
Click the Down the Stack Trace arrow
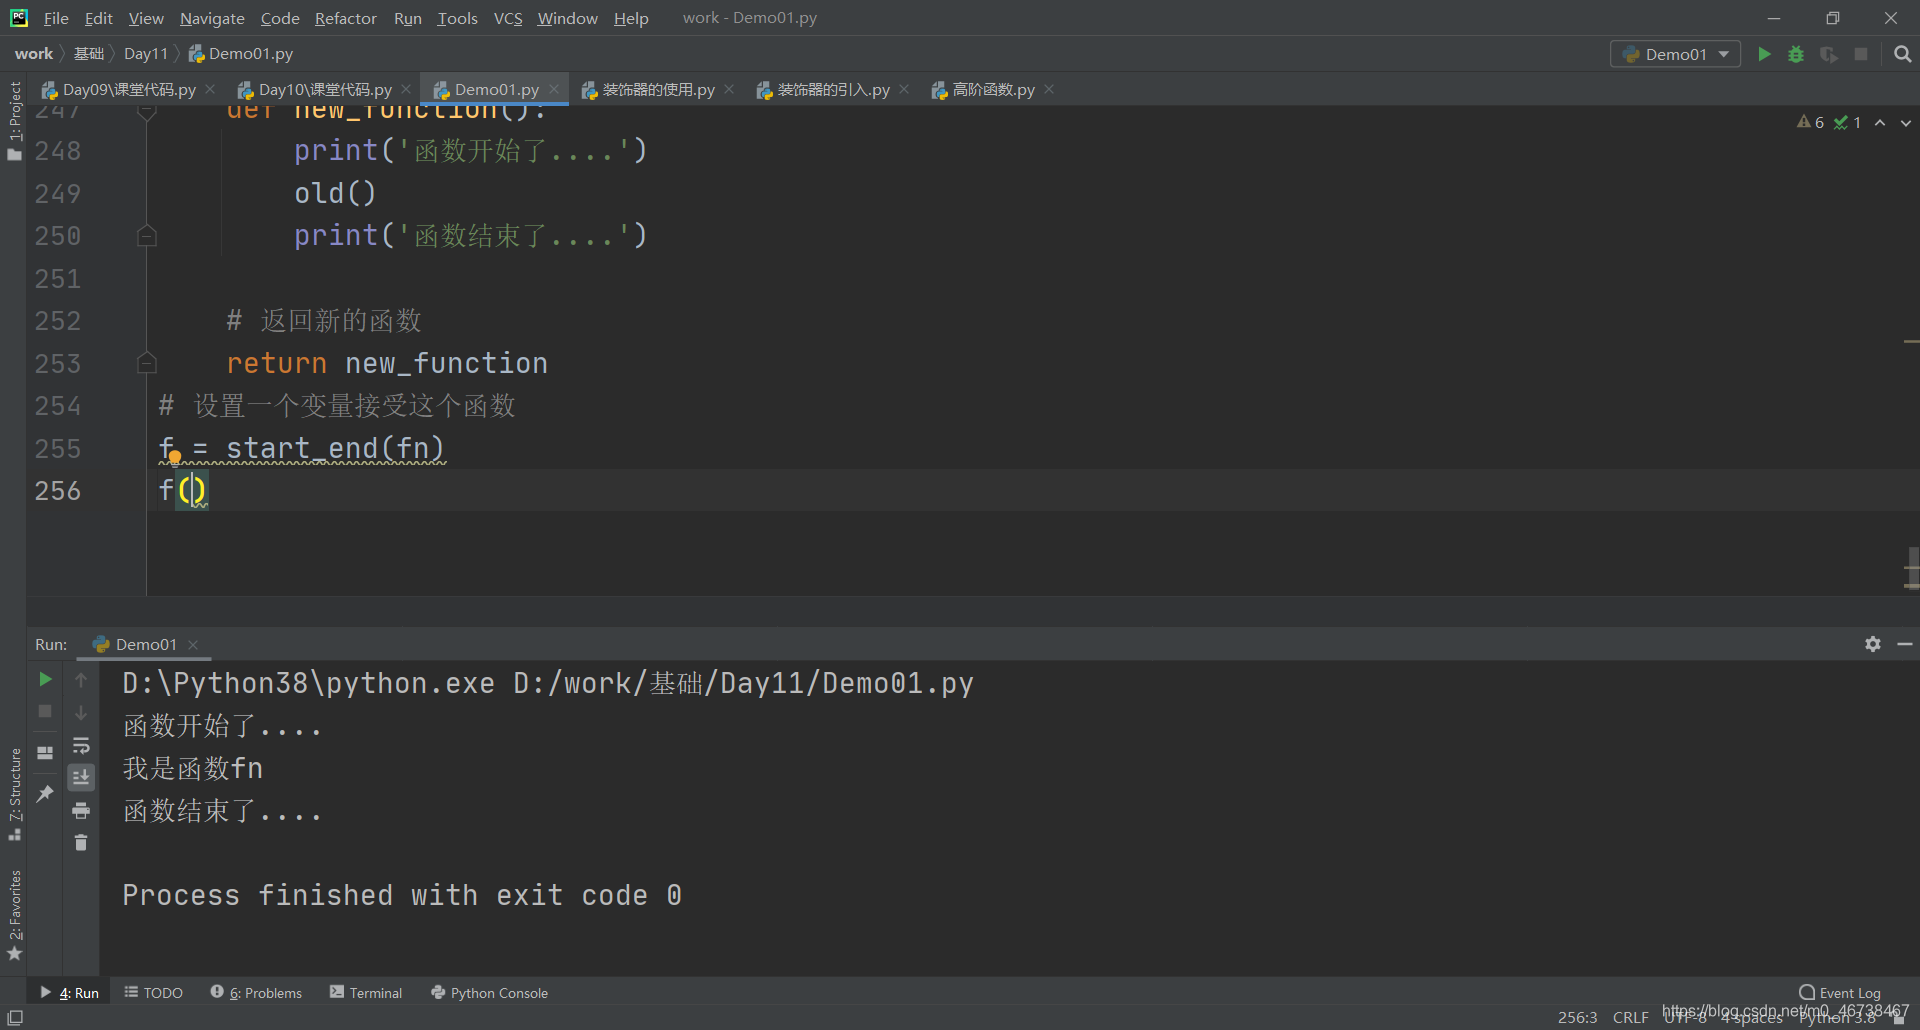[81, 712]
